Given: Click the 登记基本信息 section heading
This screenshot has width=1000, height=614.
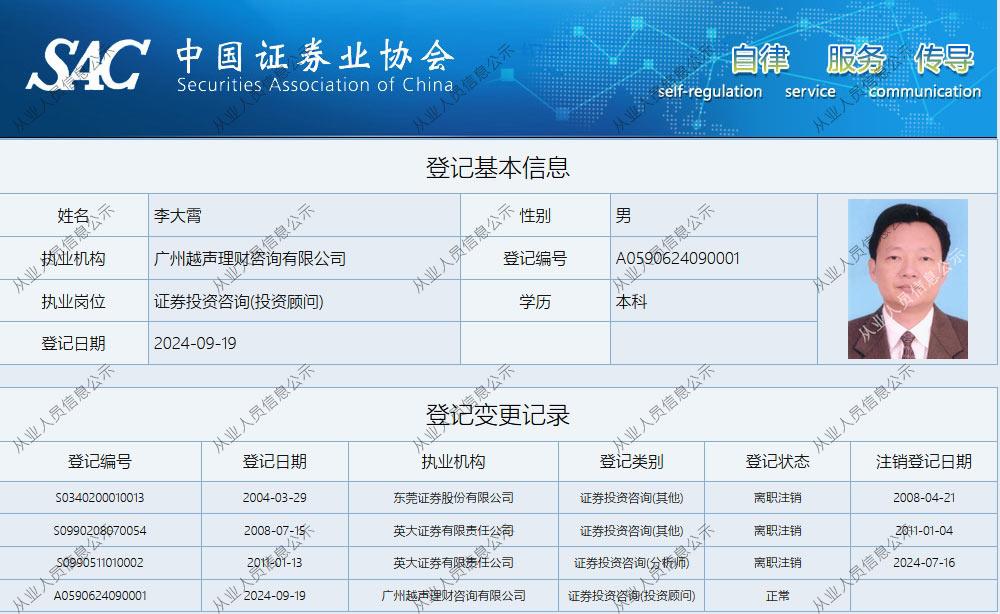Looking at the screenshot, I should pyautogui.click(x=497, y=168).
